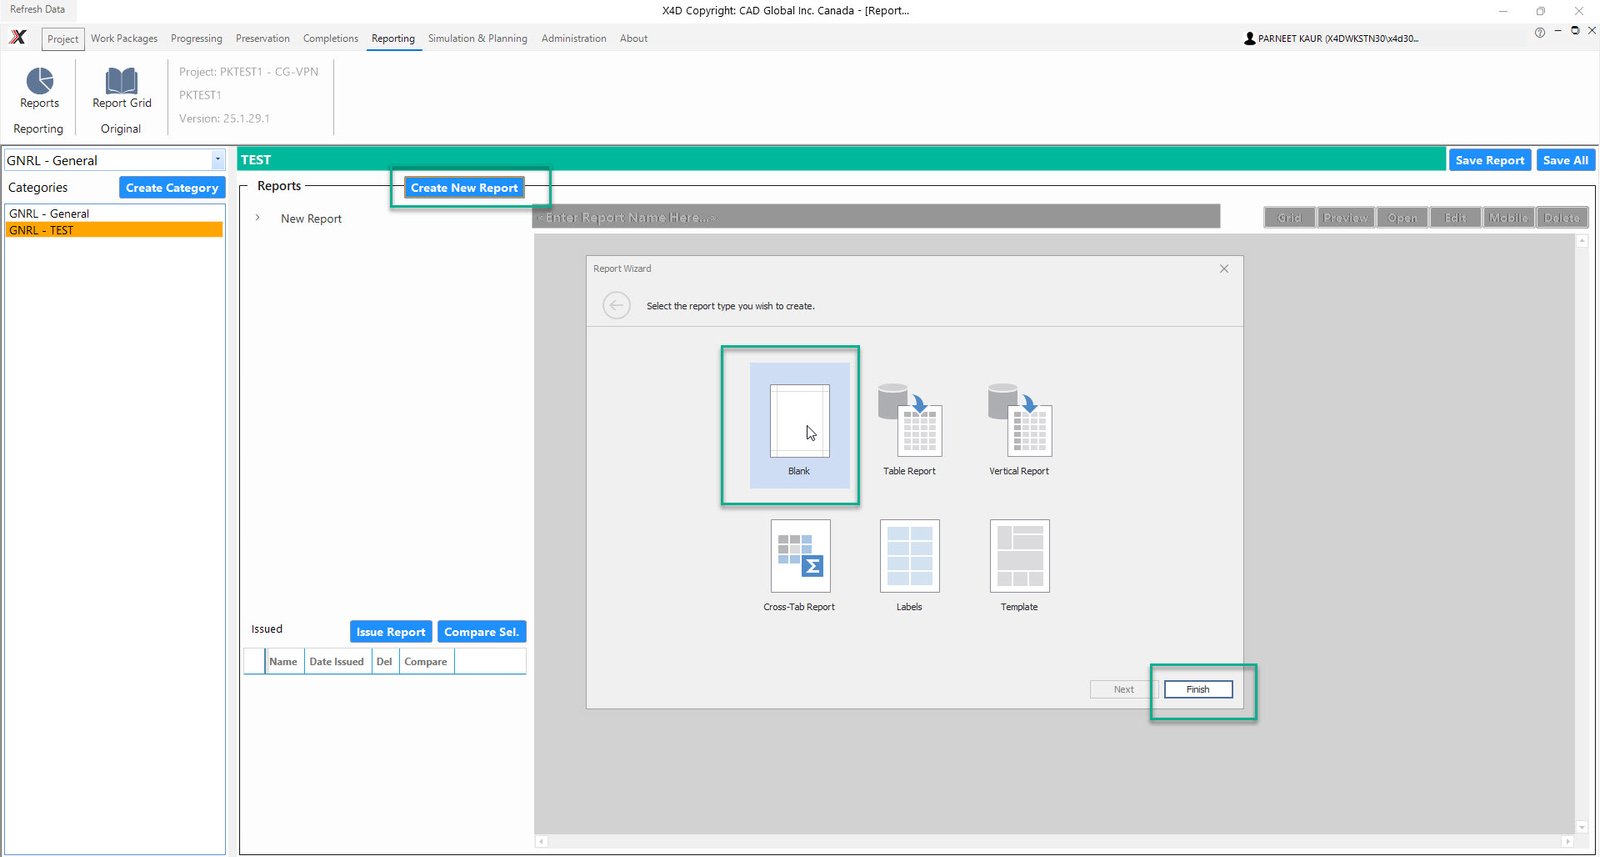Open the GNRL - General category dropdown

pyautogui.click(x=217, y=160)
